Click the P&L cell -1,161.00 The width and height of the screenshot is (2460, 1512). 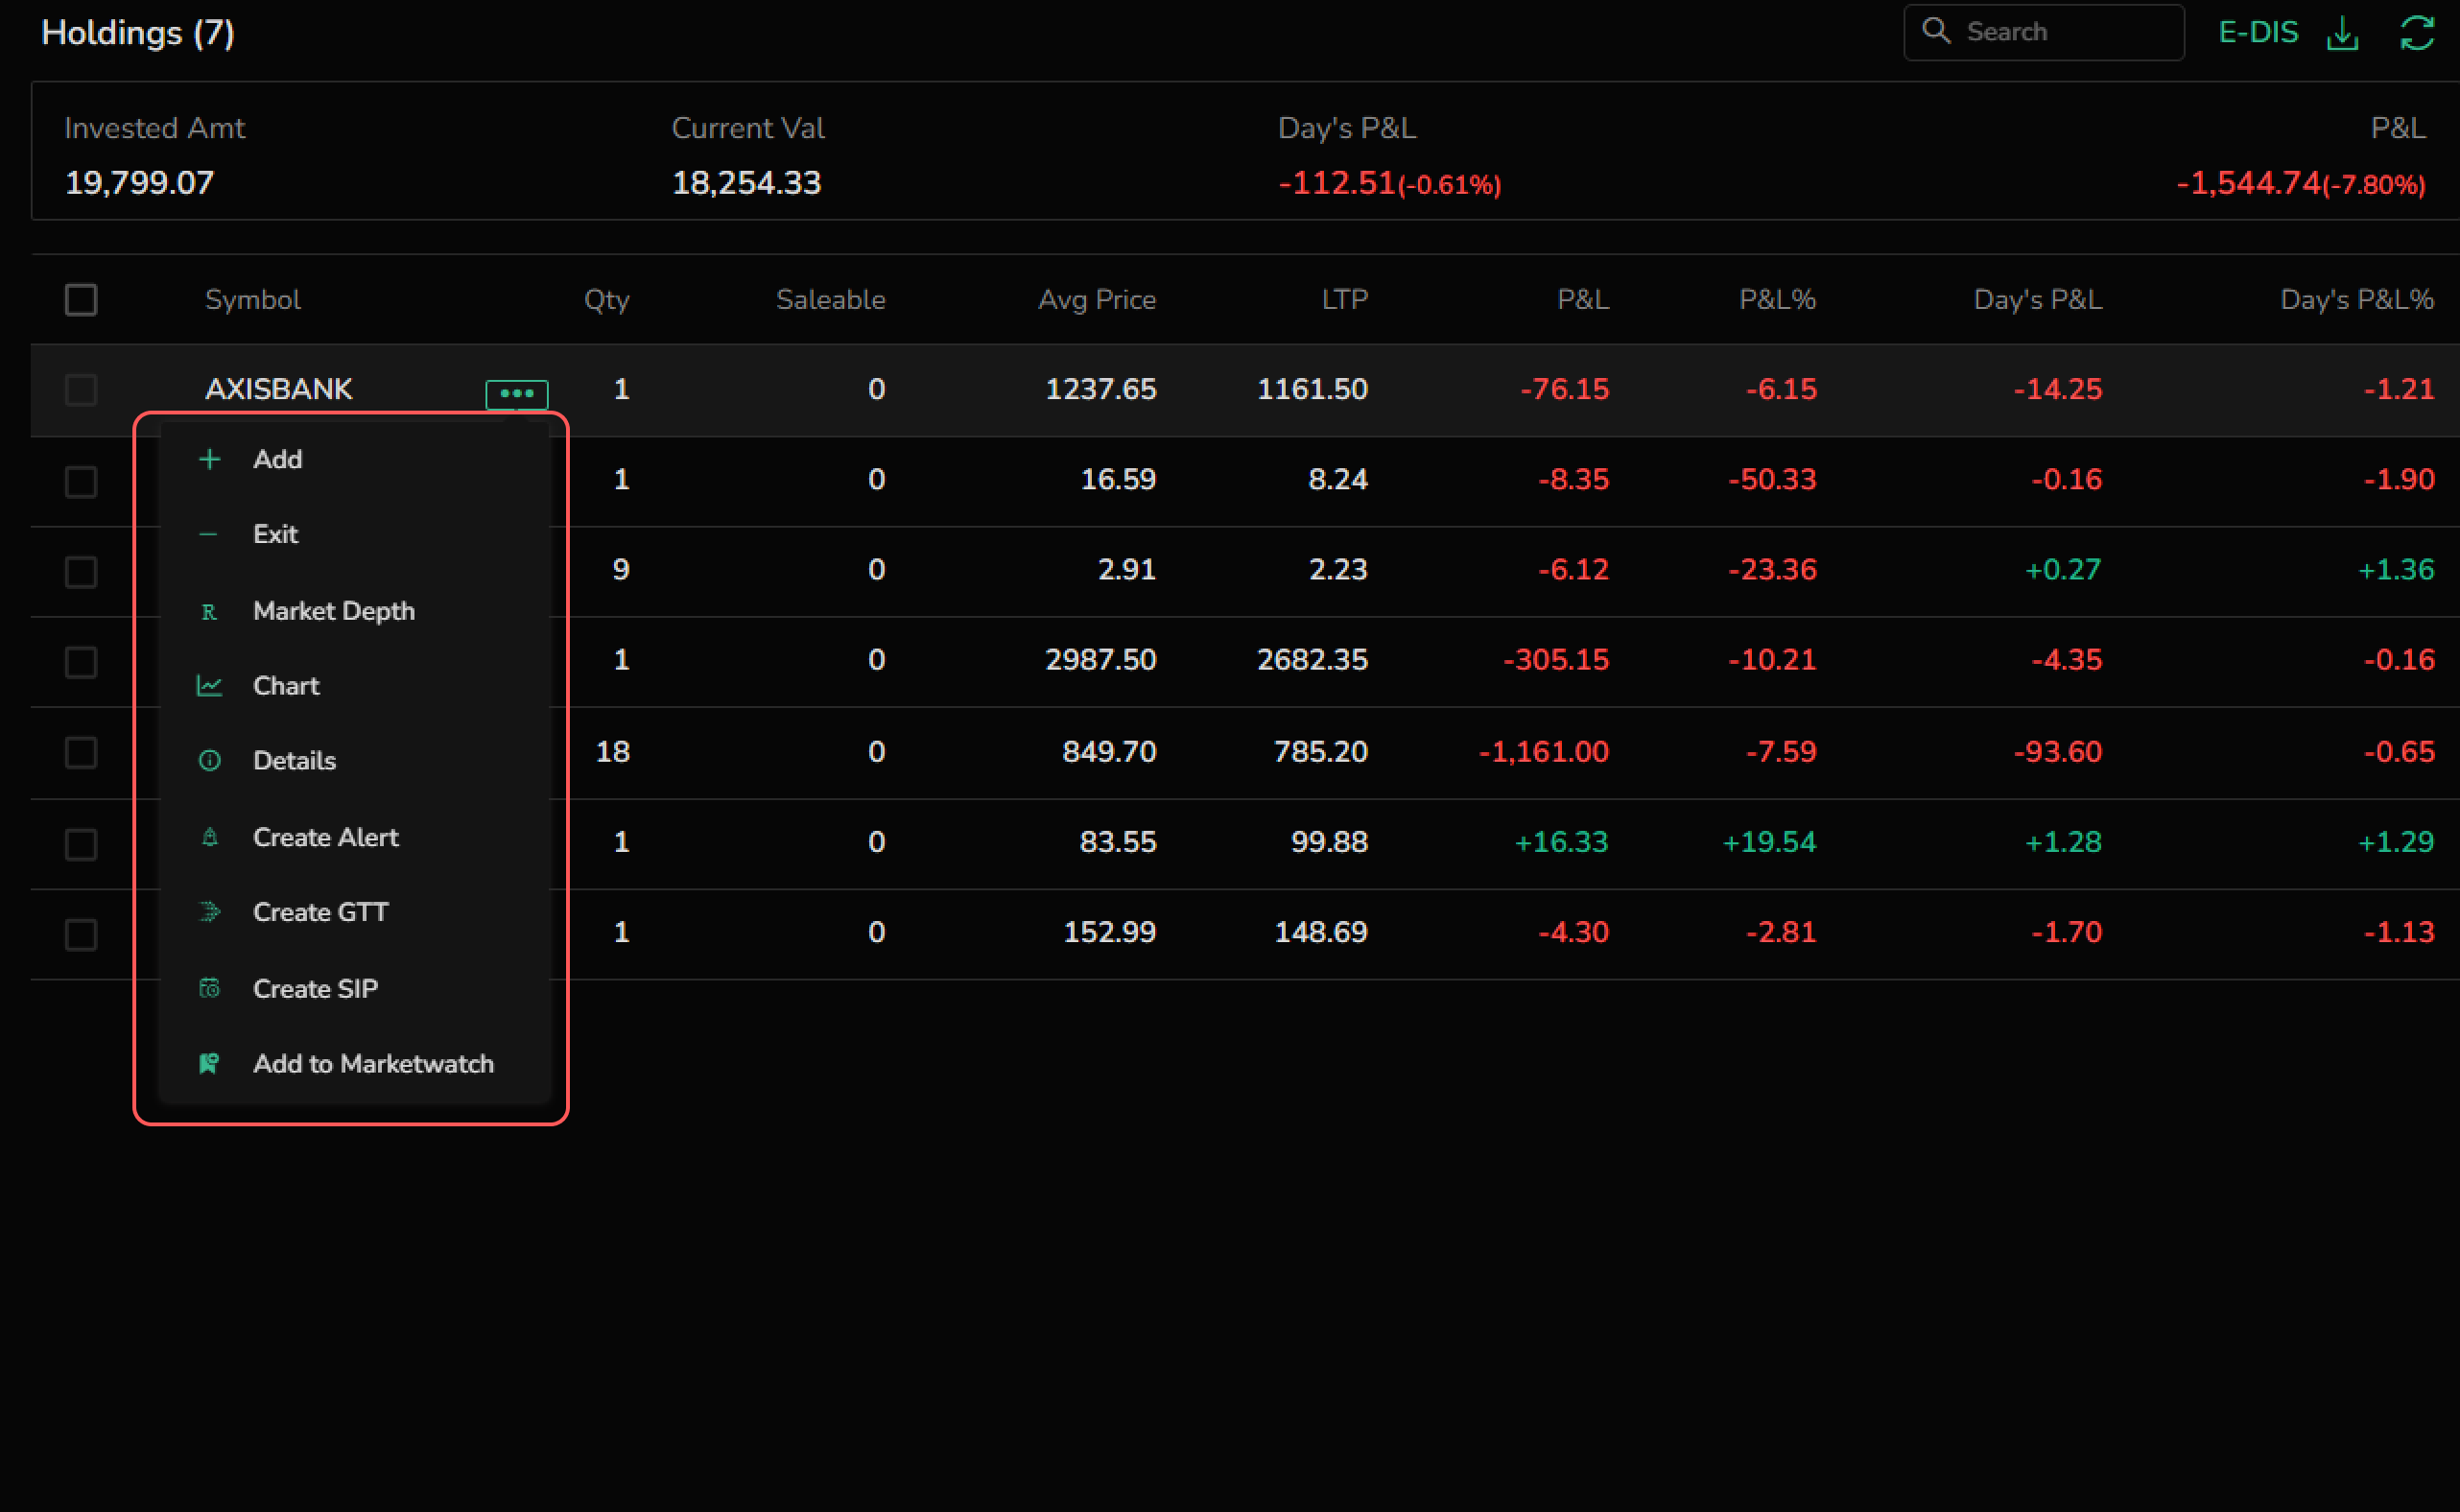point(1543,751)
